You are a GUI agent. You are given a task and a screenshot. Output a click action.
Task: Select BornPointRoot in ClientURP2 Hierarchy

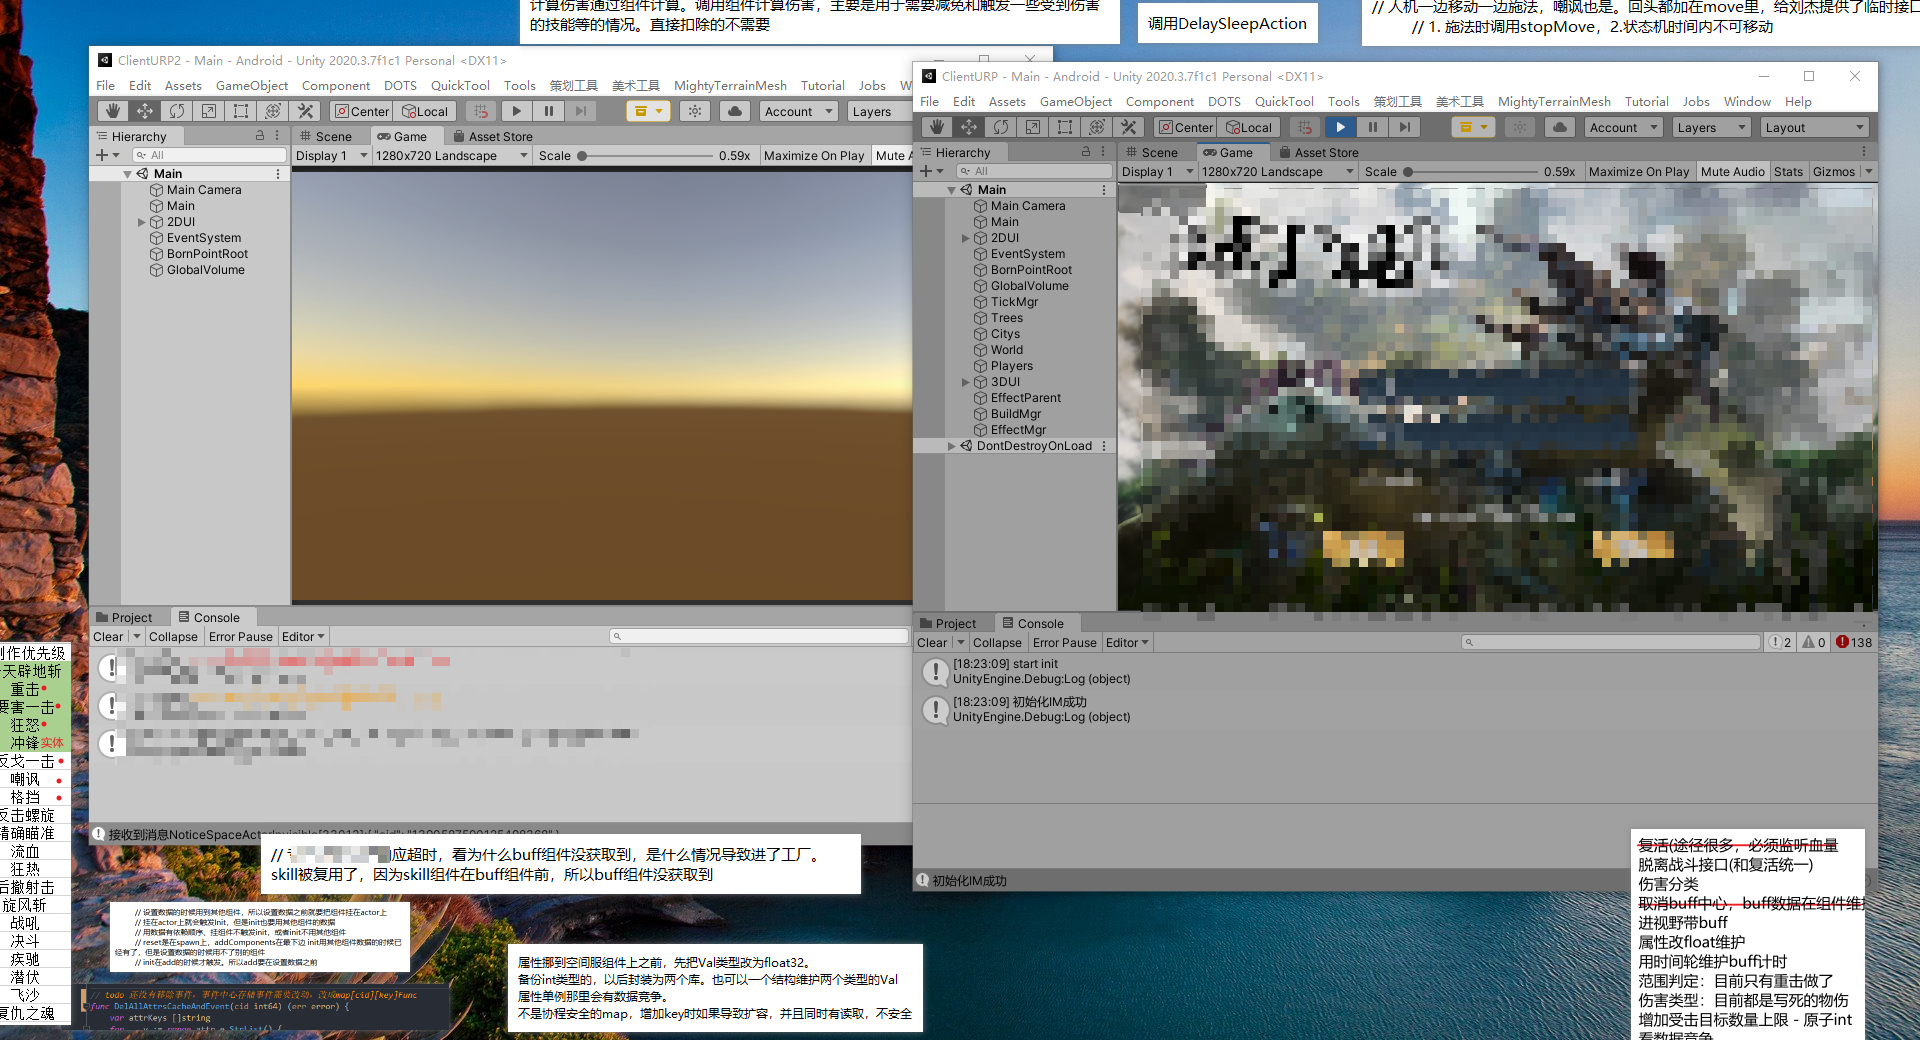pos(207,254)
